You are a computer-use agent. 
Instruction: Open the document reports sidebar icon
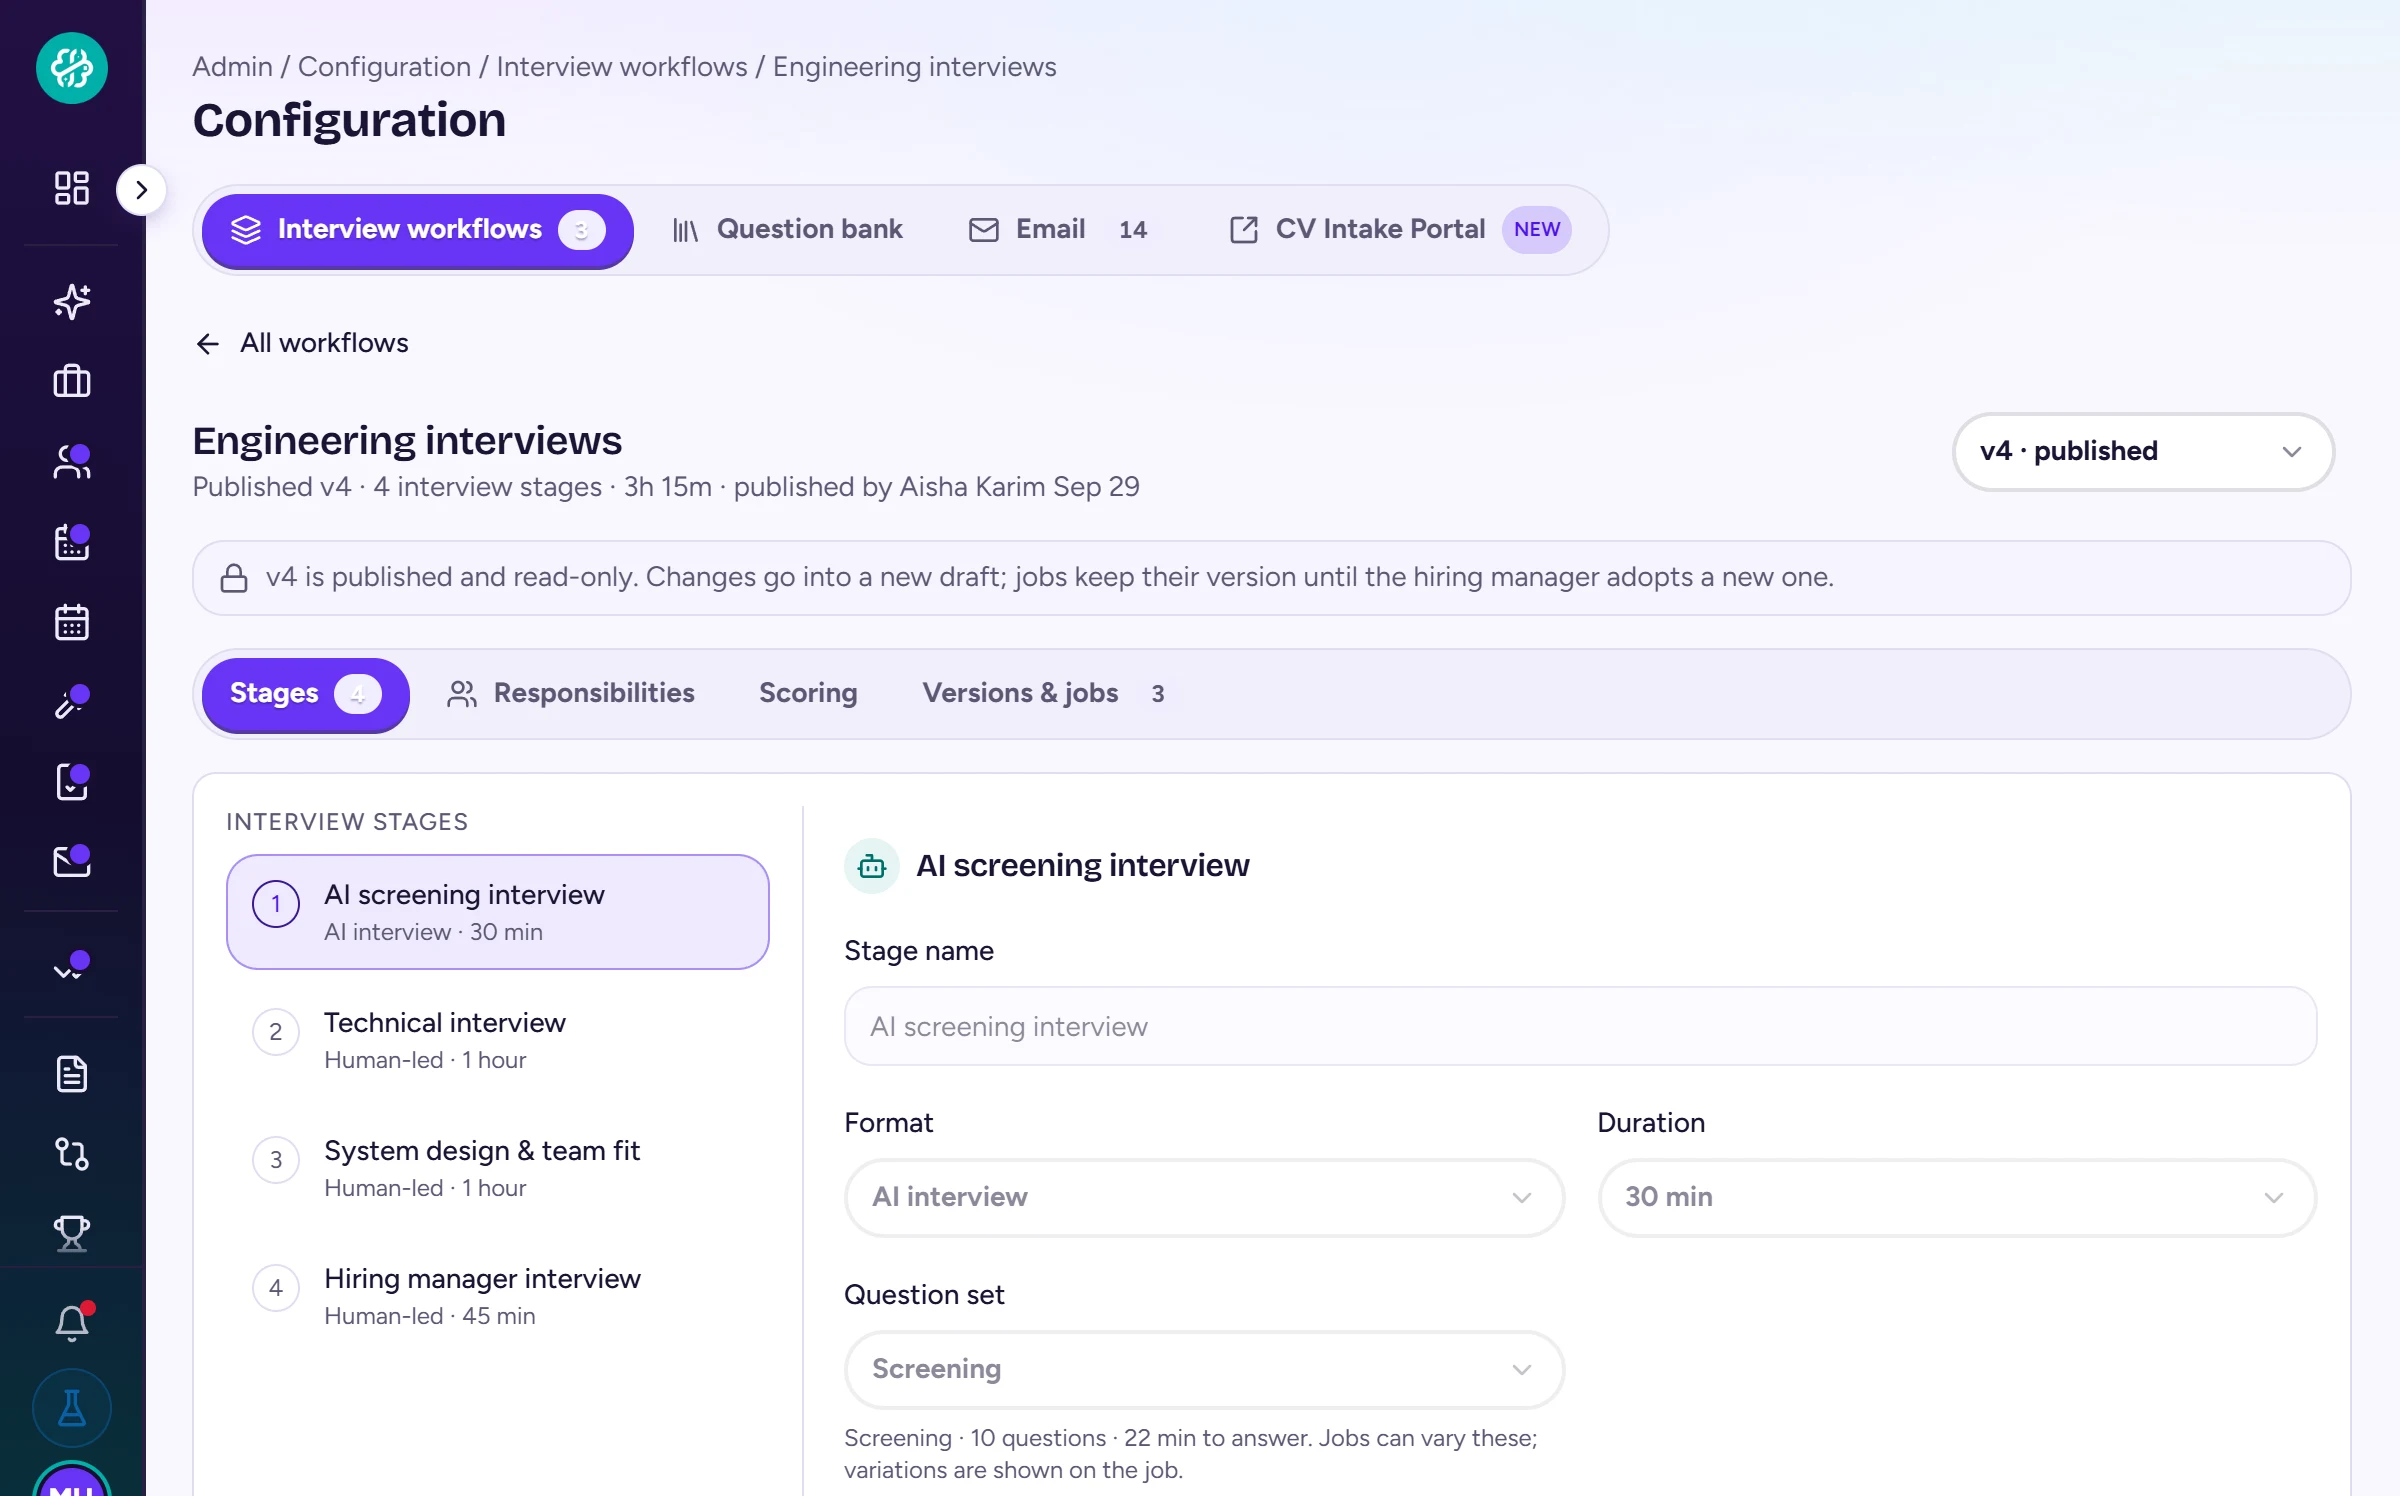(72, 1074)
